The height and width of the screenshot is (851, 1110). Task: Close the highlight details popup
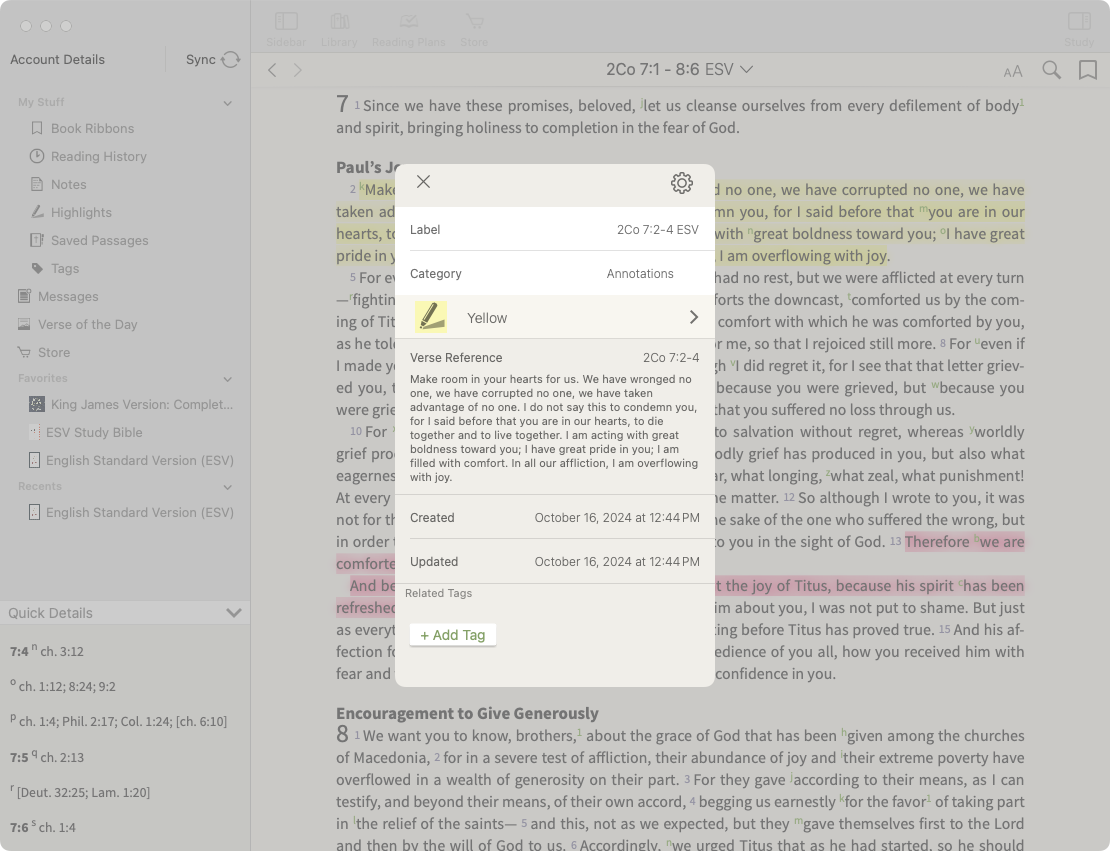click(x=423, y=182)
